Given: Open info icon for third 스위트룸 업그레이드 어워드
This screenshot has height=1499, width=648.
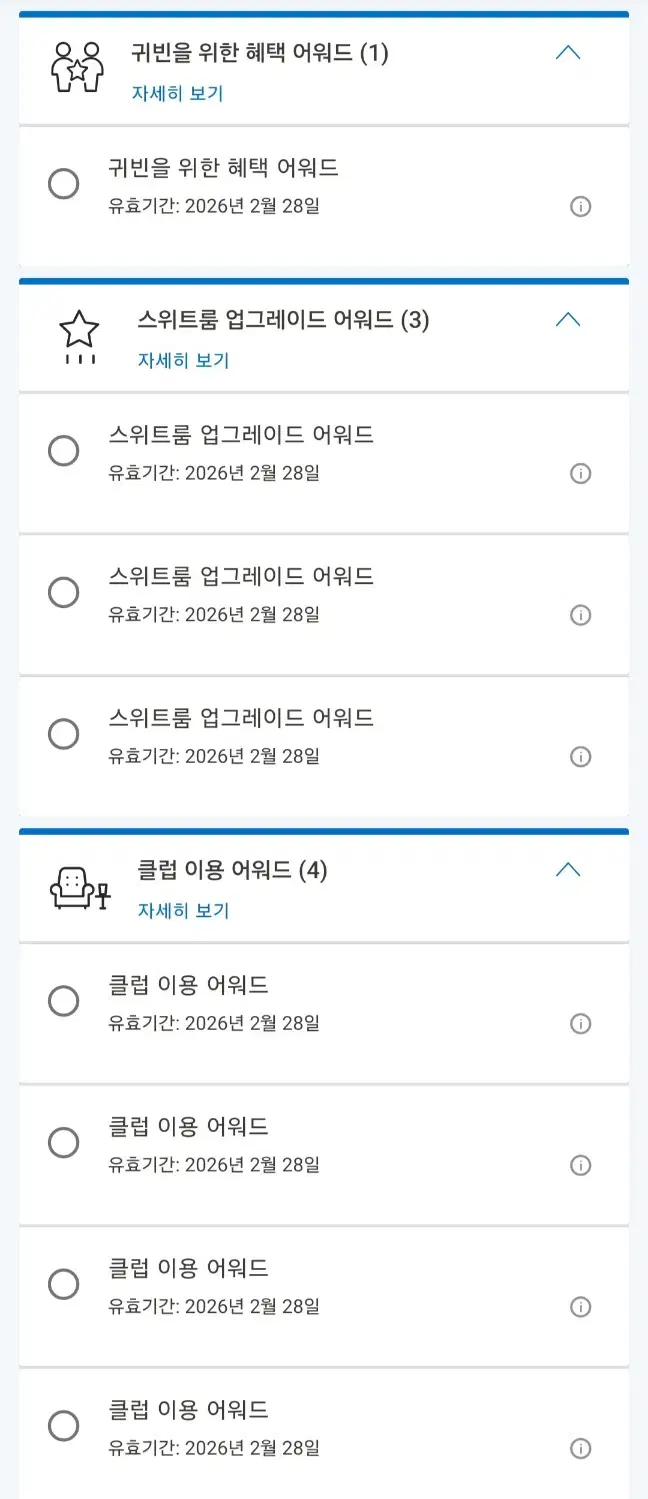Looking at the screenshot, I should pos(580,757).
